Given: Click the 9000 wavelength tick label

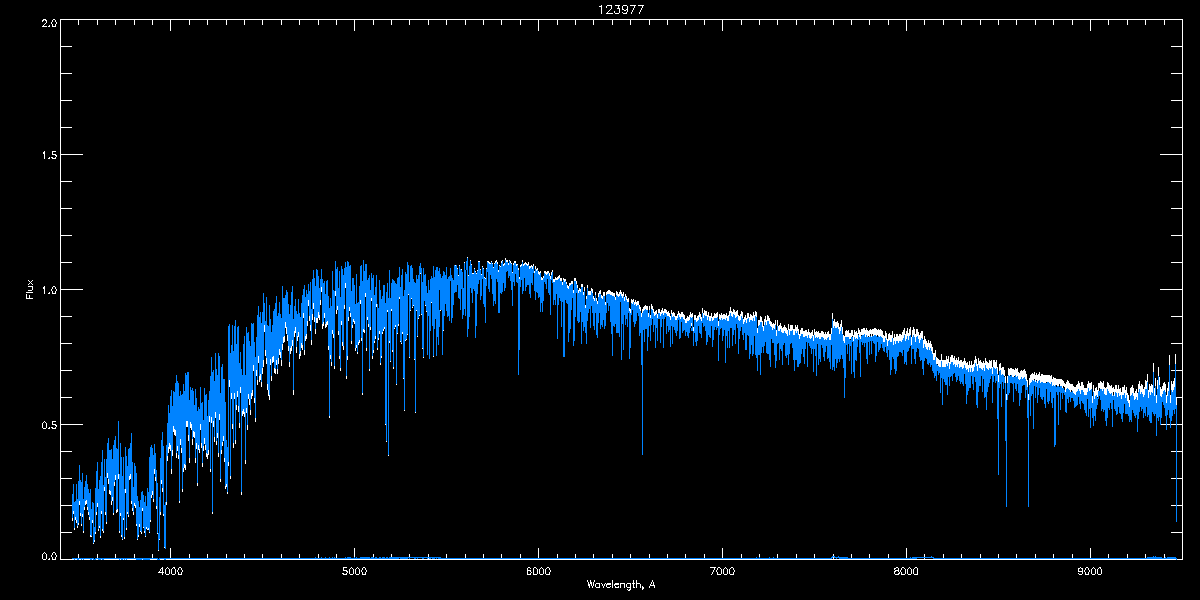Looking at the screenshot, I should click(x=1090, y=572).
